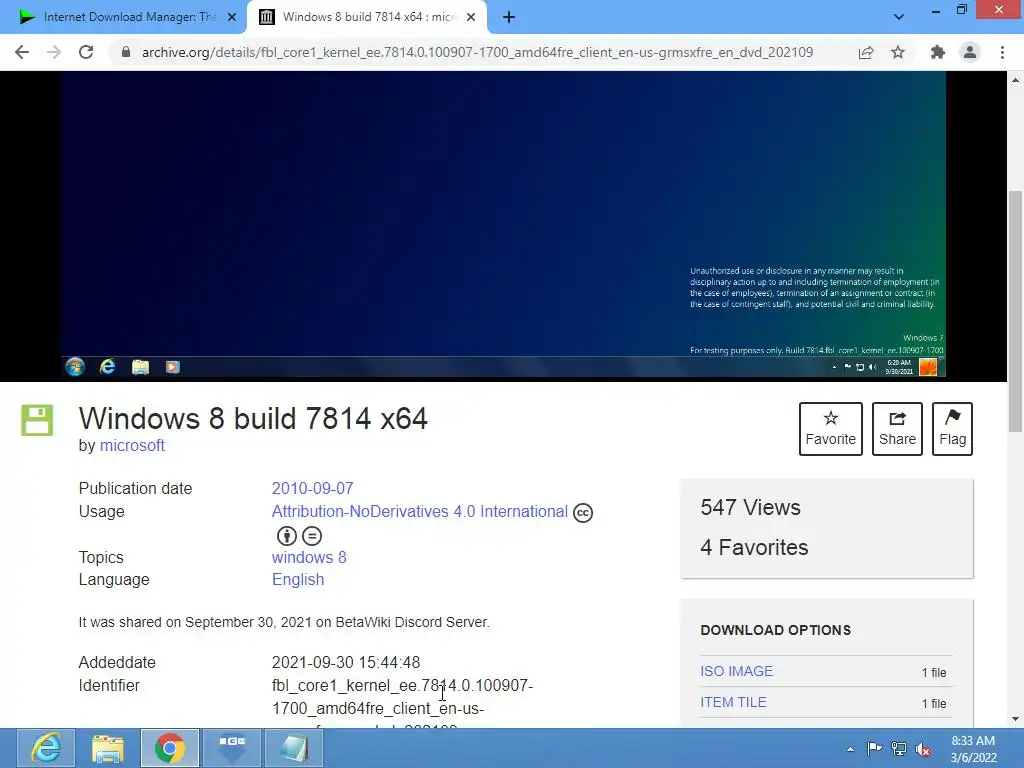Download the ISO IMAGE file
The image size is (1024, 768).
[x=737, y=671]
